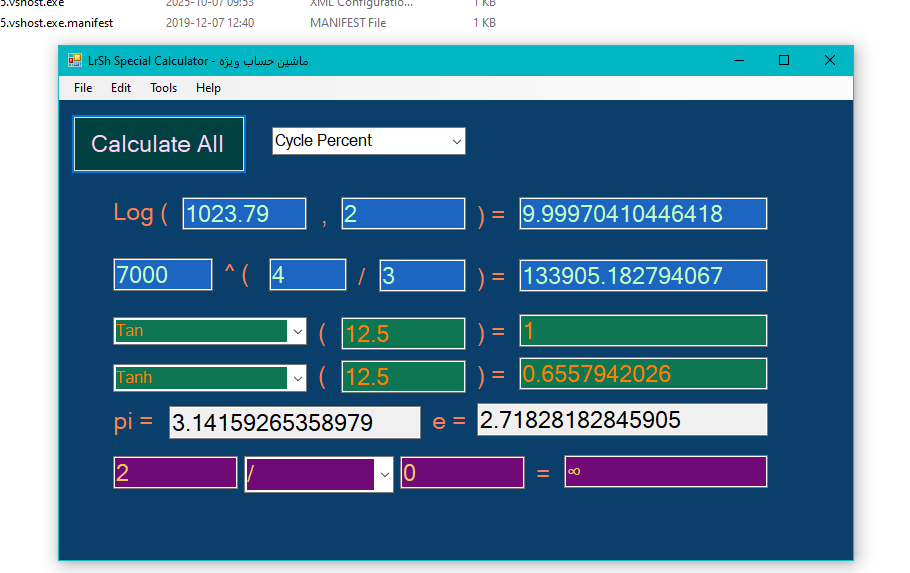
Task: Minimize the LrSh Special Calculator window
Action: click(738, 61)
